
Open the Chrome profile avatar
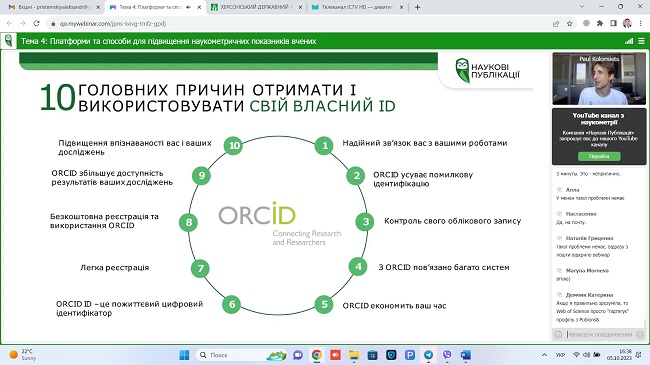pyautogui.click(x=627, y=24)
